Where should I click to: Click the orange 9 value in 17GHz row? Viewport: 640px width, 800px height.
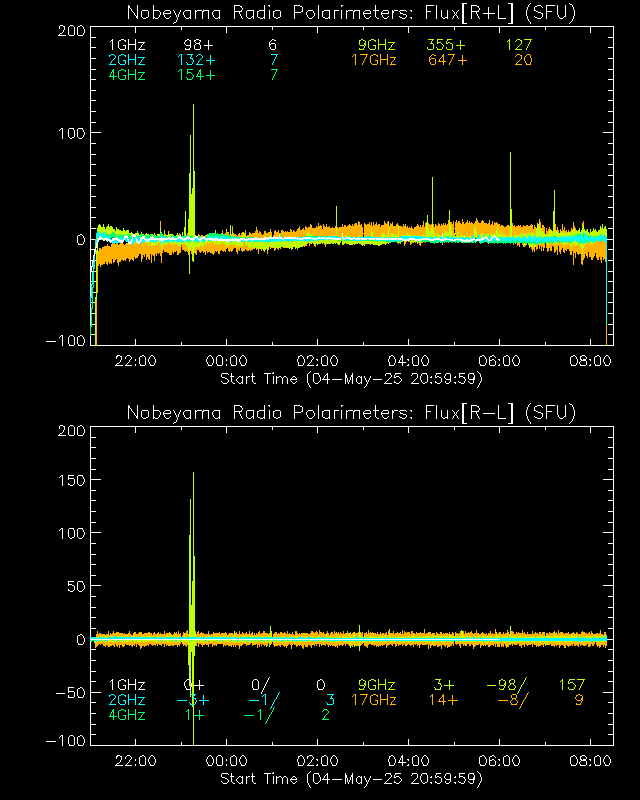[579, 700]
